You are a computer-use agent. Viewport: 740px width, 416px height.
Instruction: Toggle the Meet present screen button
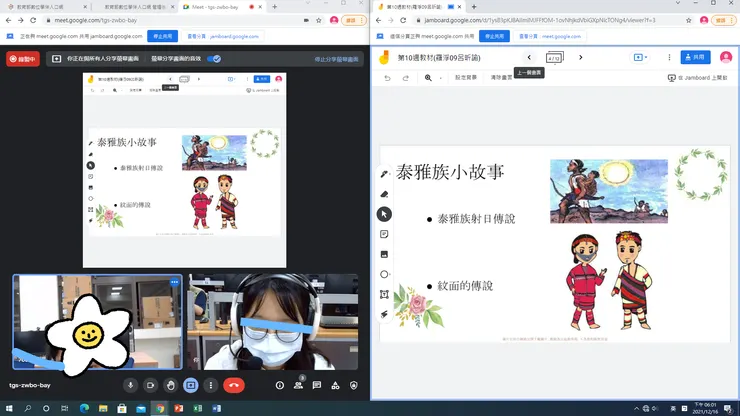[191, 385]
